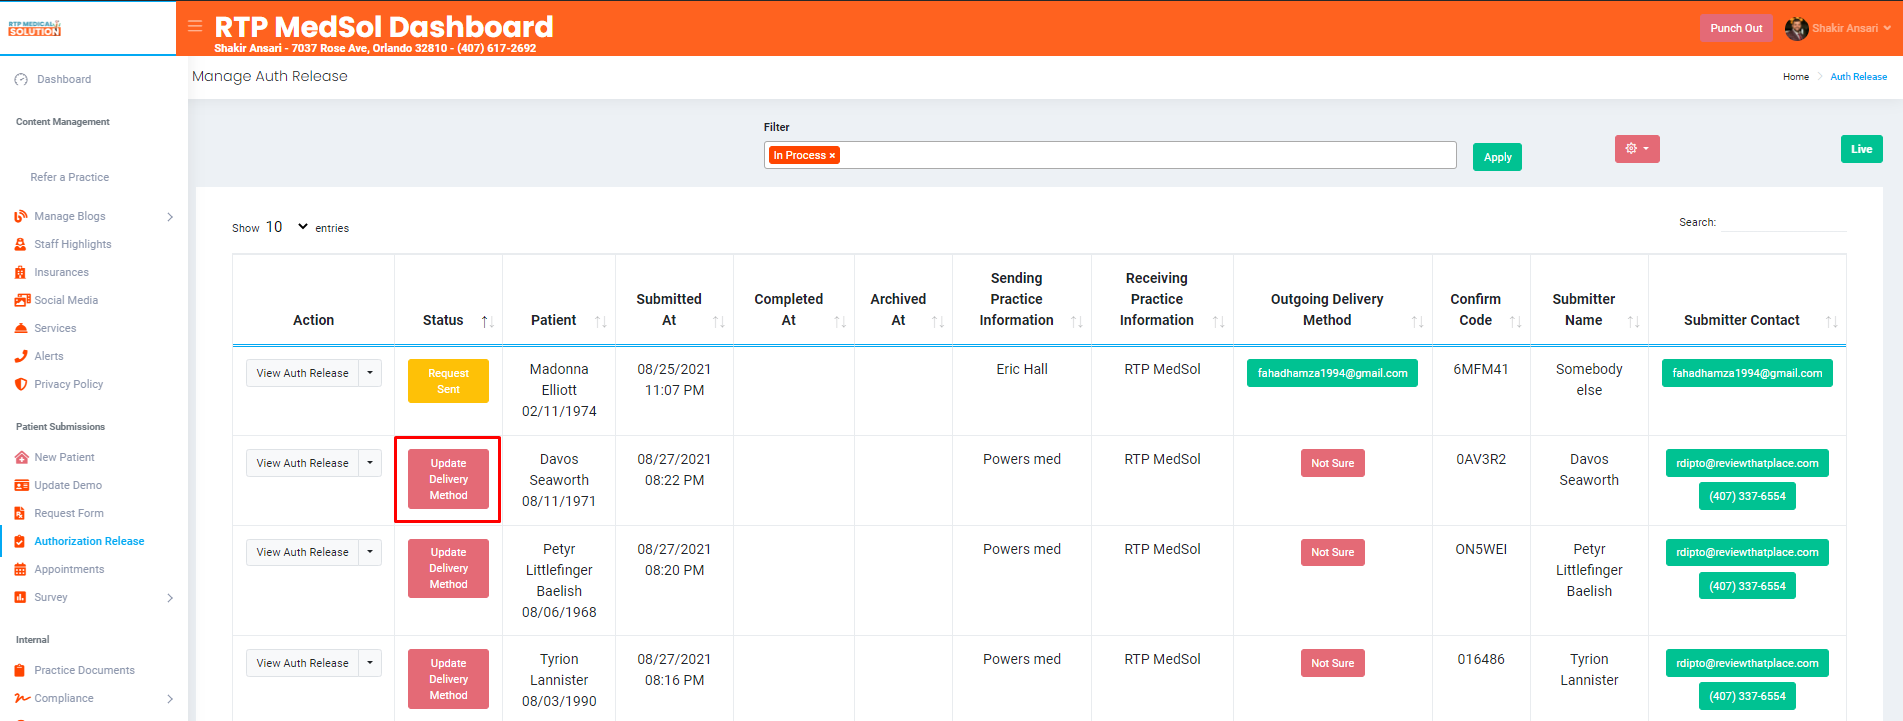Toggle the hamburger sidebar menu icon
This screenshot has height=721, width=1903.
[195, 26]
